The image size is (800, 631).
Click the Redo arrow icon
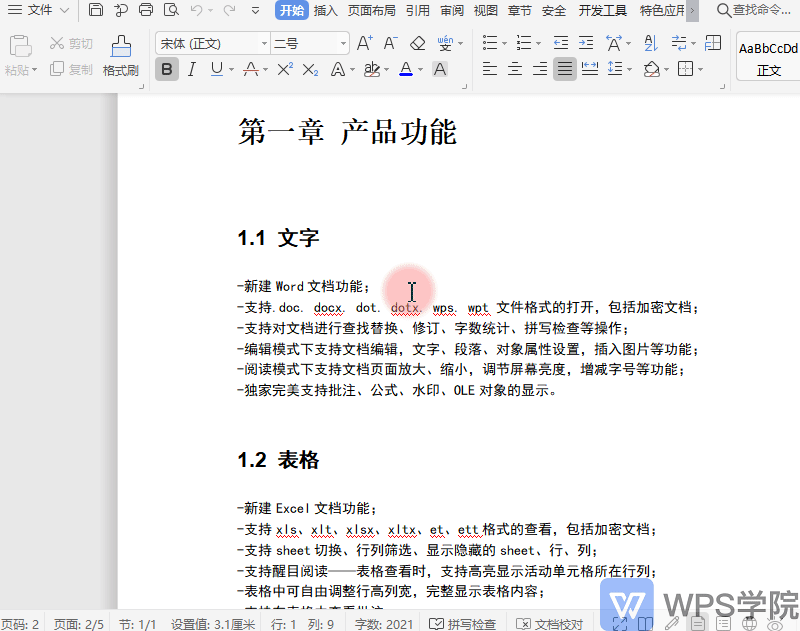pos(230,10)
